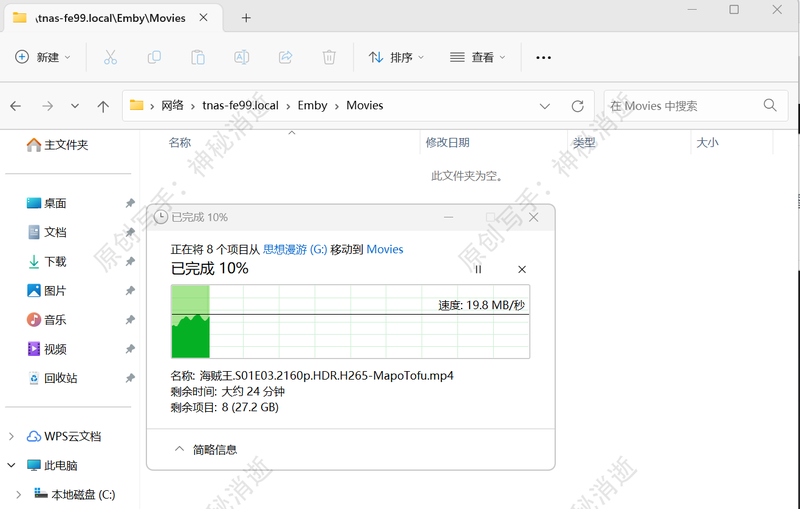The height and width of the screenshot is (509, 800).
Task: Open the three-dot more options menu
Action: pyautogui.click(x=543, y=58)
